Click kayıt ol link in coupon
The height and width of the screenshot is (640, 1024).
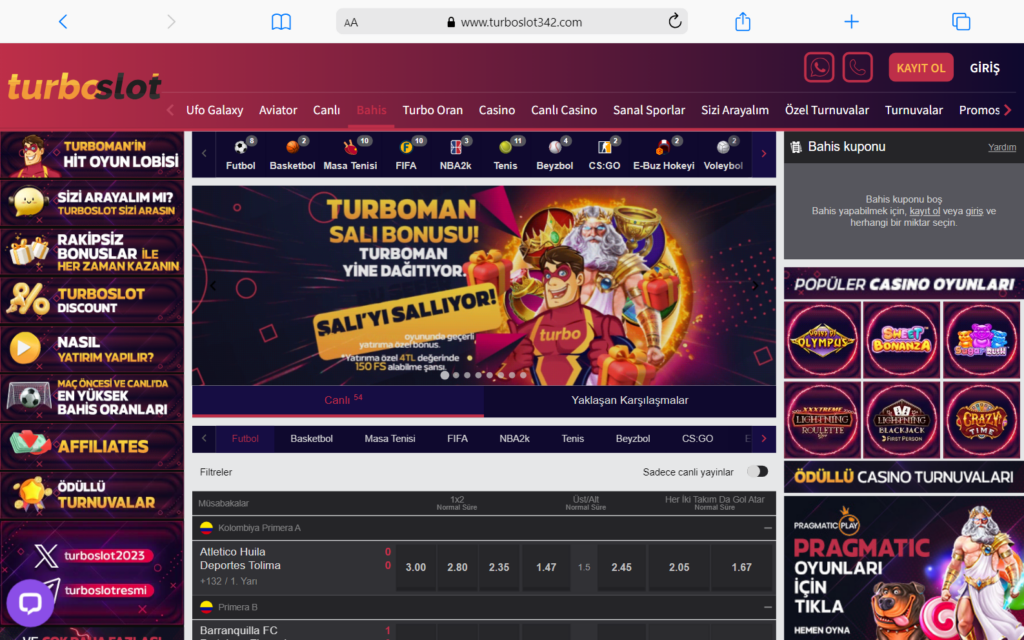pyautogui.click(x=925, y=211)
